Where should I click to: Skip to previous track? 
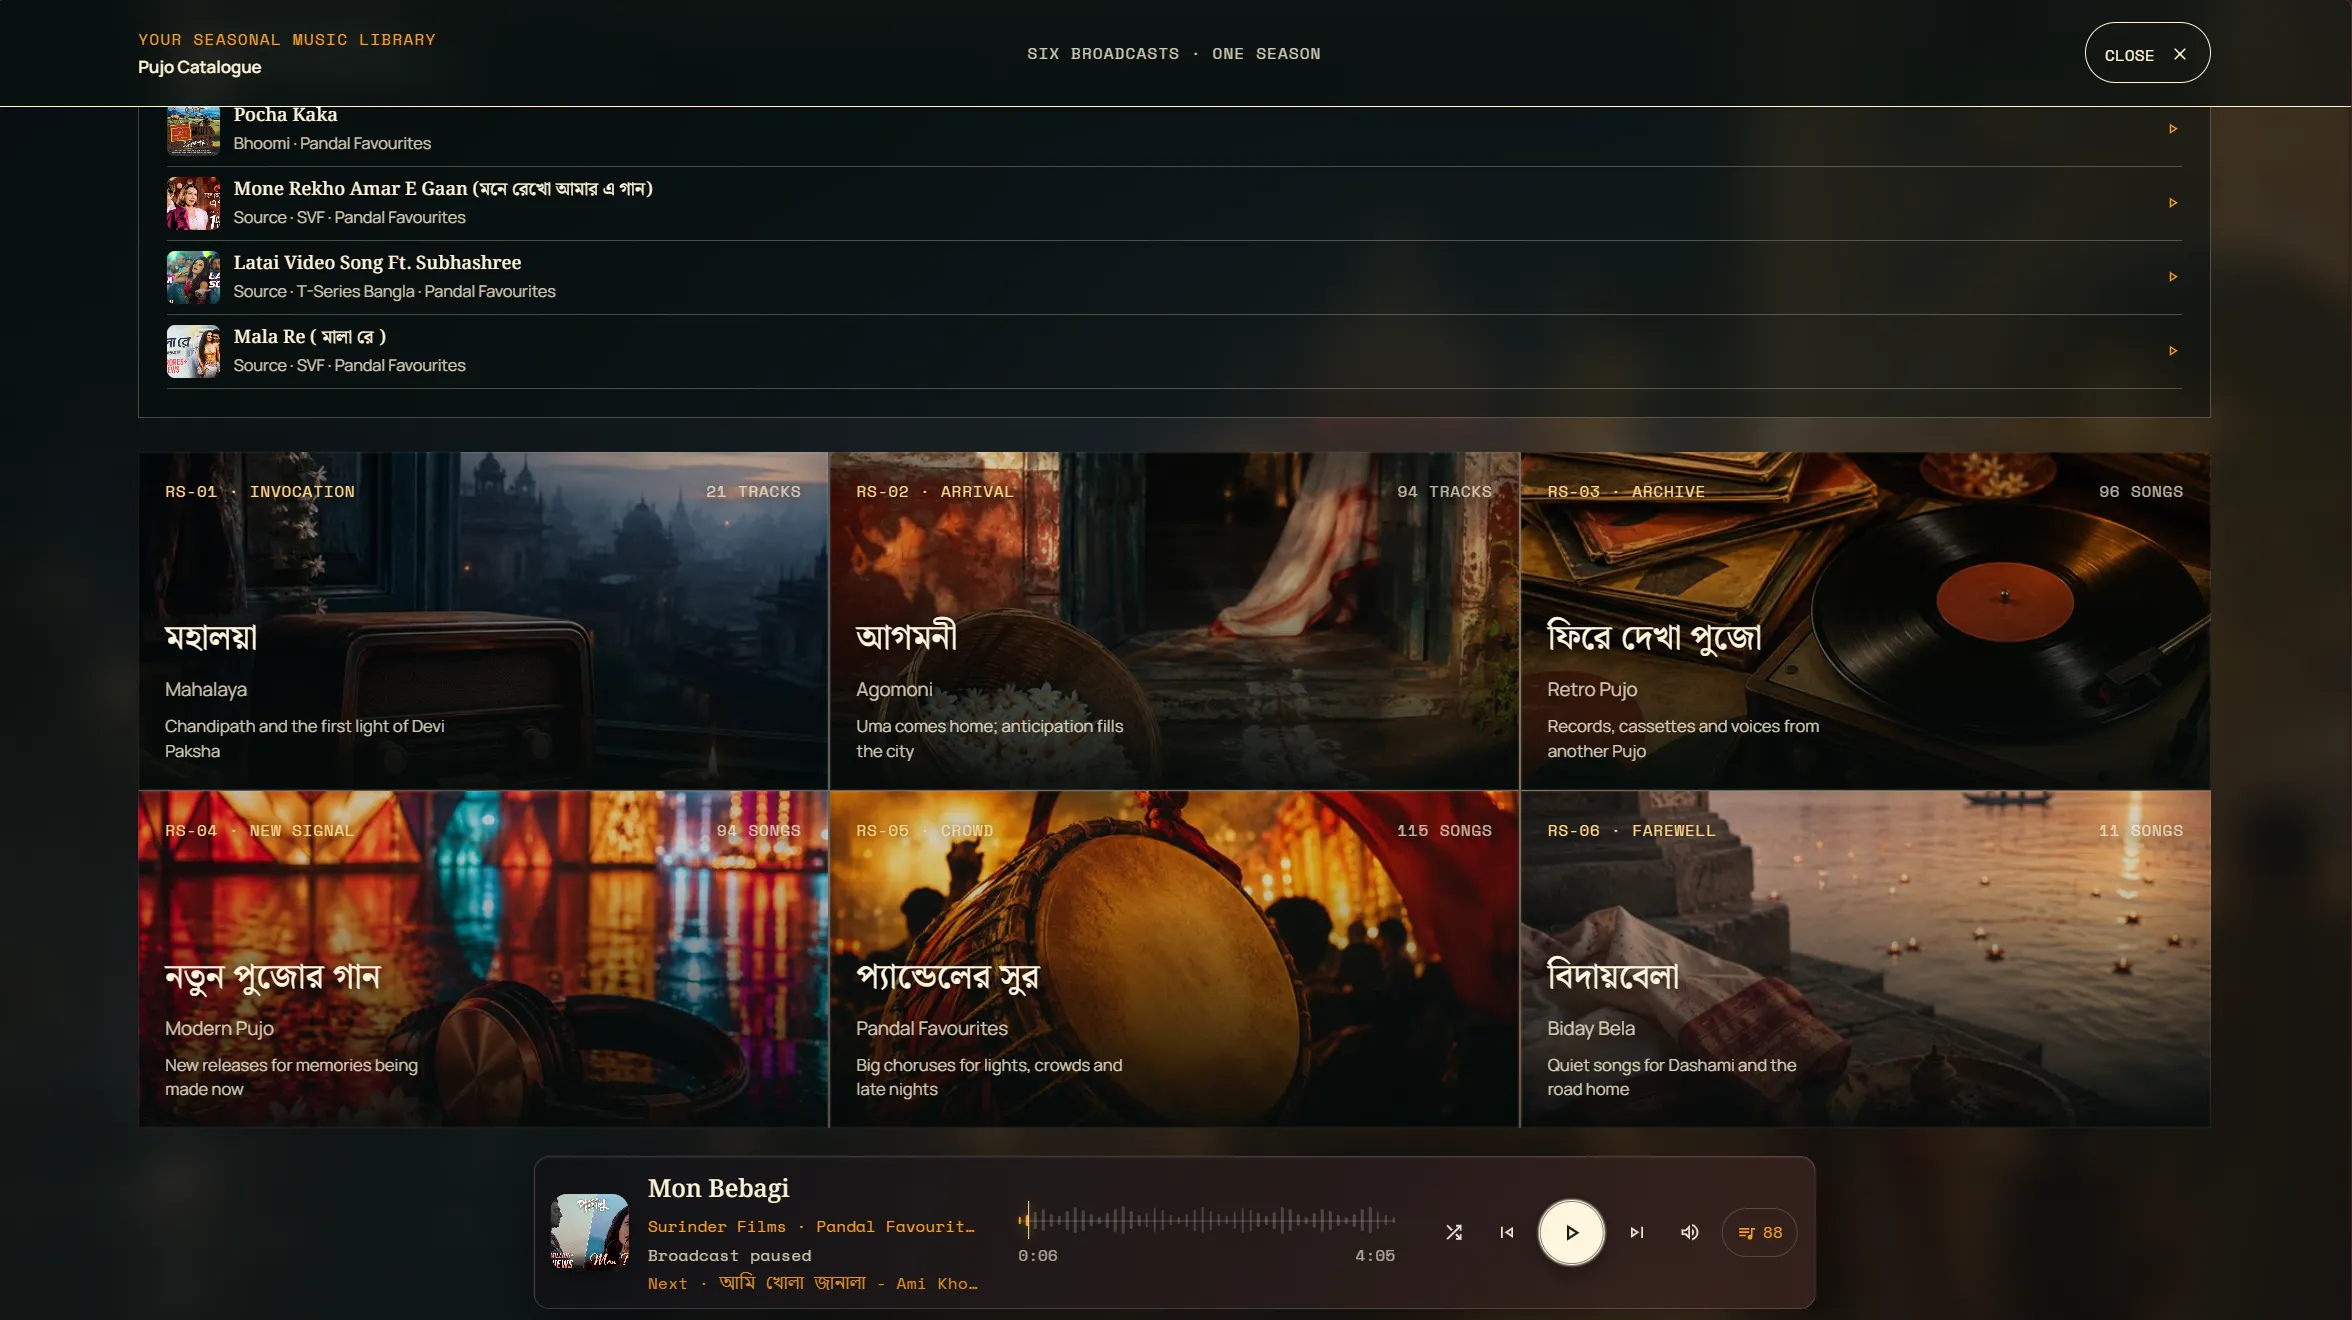pyautogui.click(x=1507, y=1232)
